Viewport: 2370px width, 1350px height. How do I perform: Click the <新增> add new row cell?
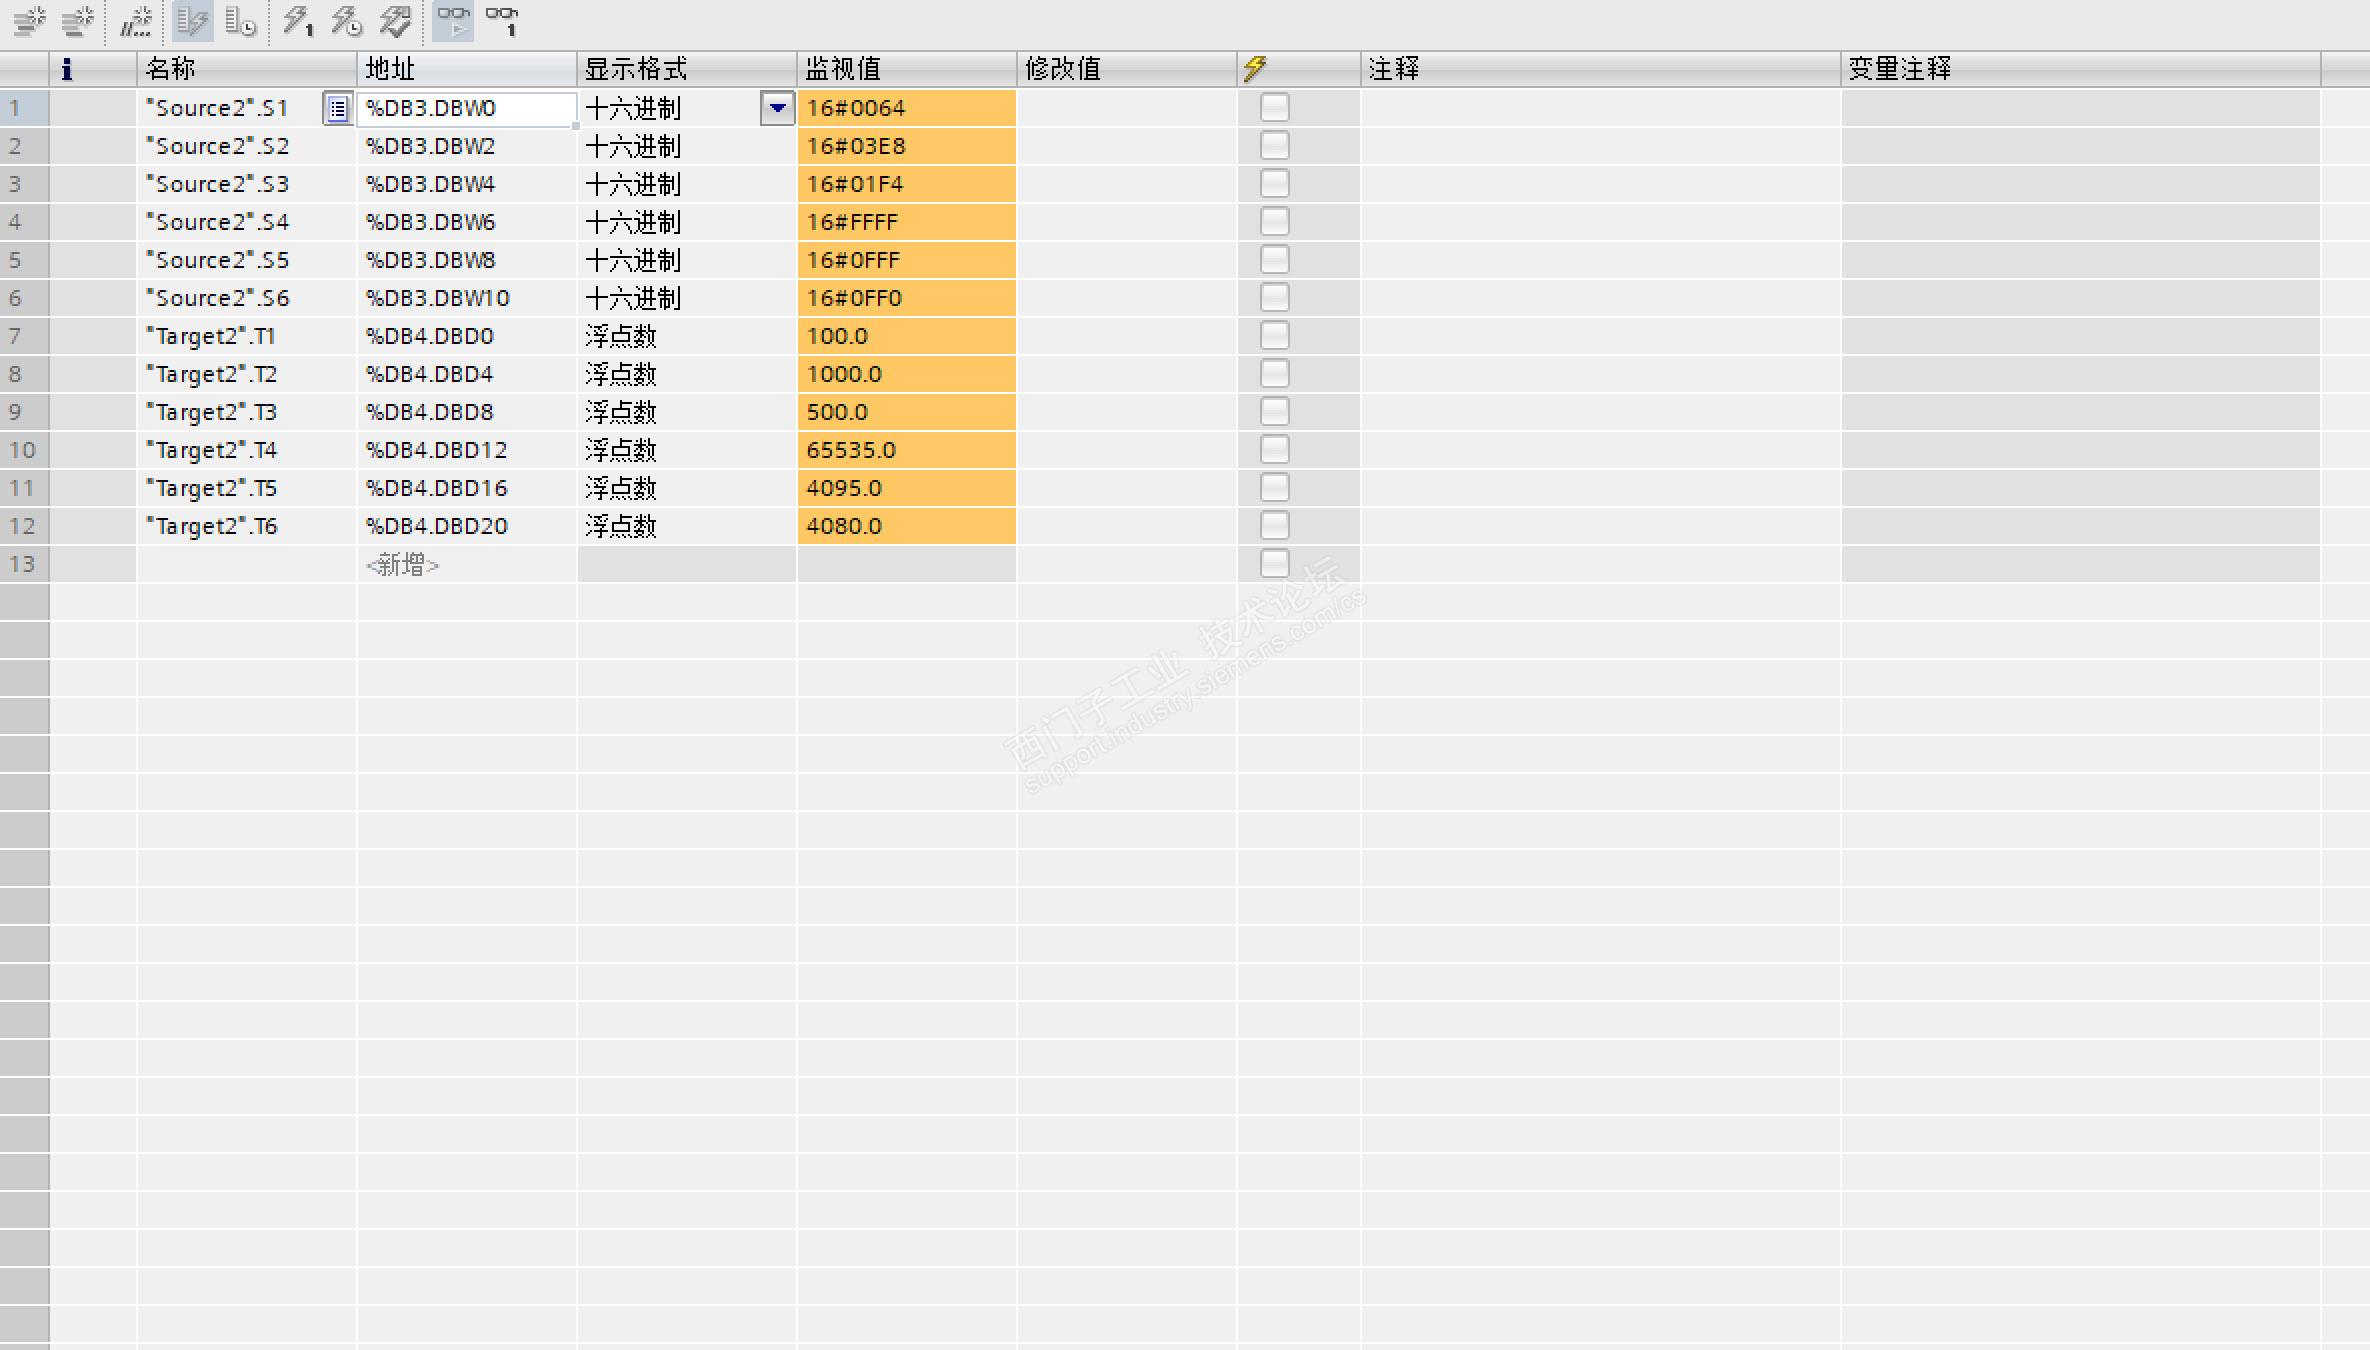click(402, 565)
